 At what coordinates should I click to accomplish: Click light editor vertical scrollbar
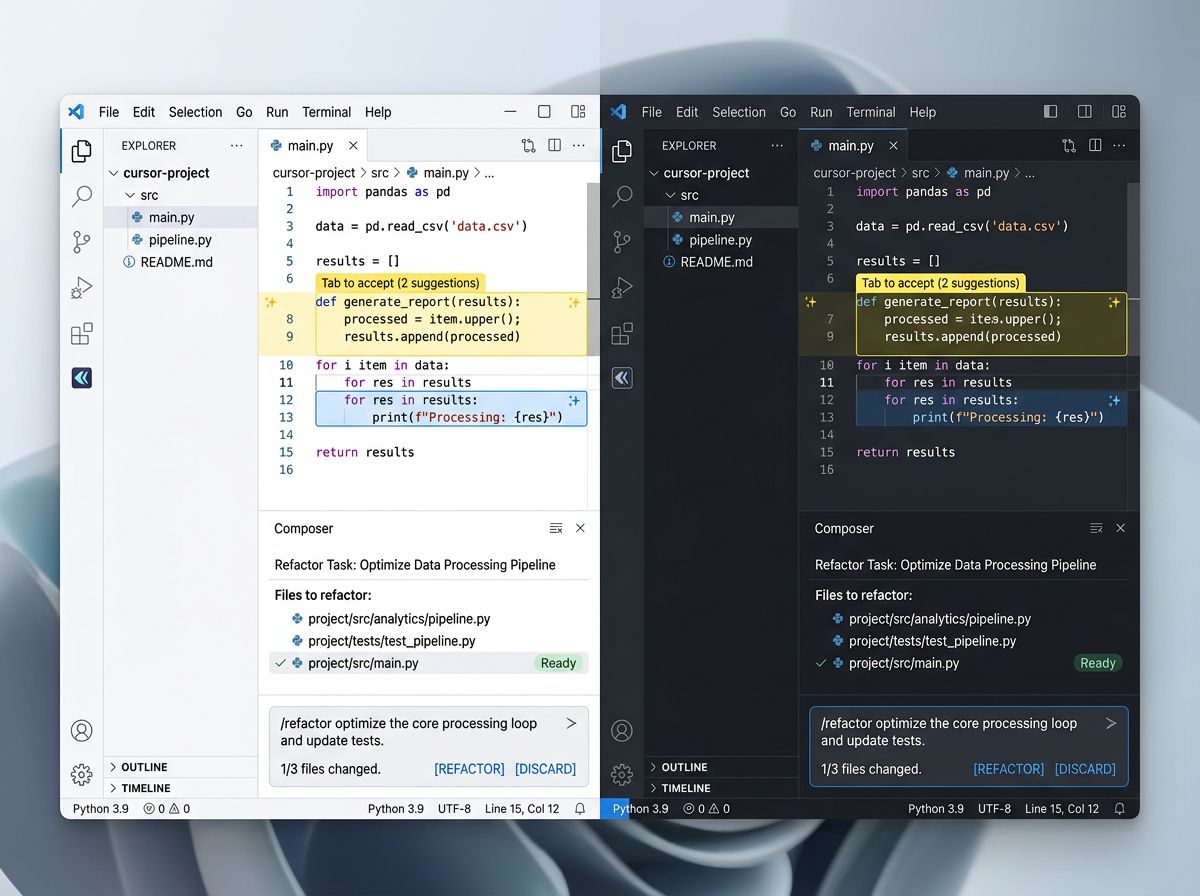593,268
